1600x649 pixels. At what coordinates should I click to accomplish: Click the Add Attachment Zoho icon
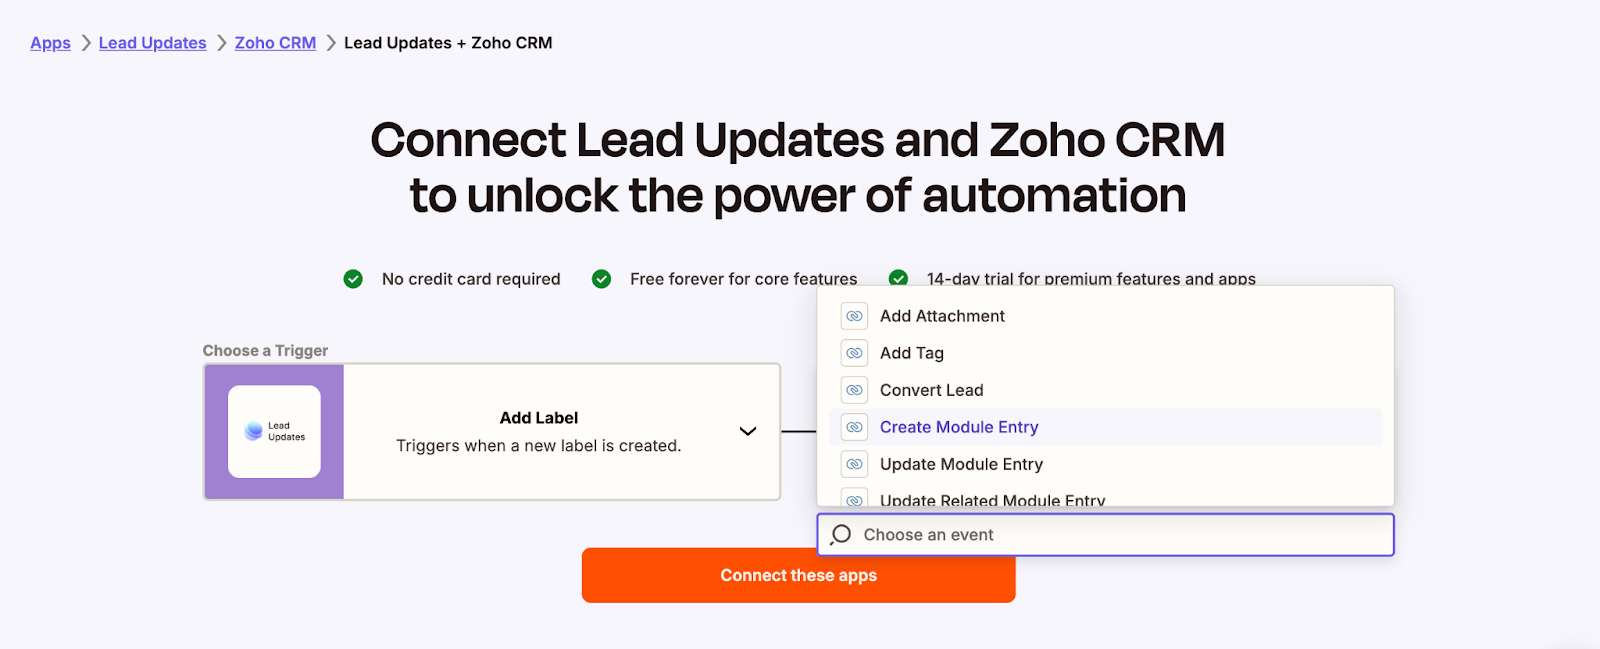[854, 316]
